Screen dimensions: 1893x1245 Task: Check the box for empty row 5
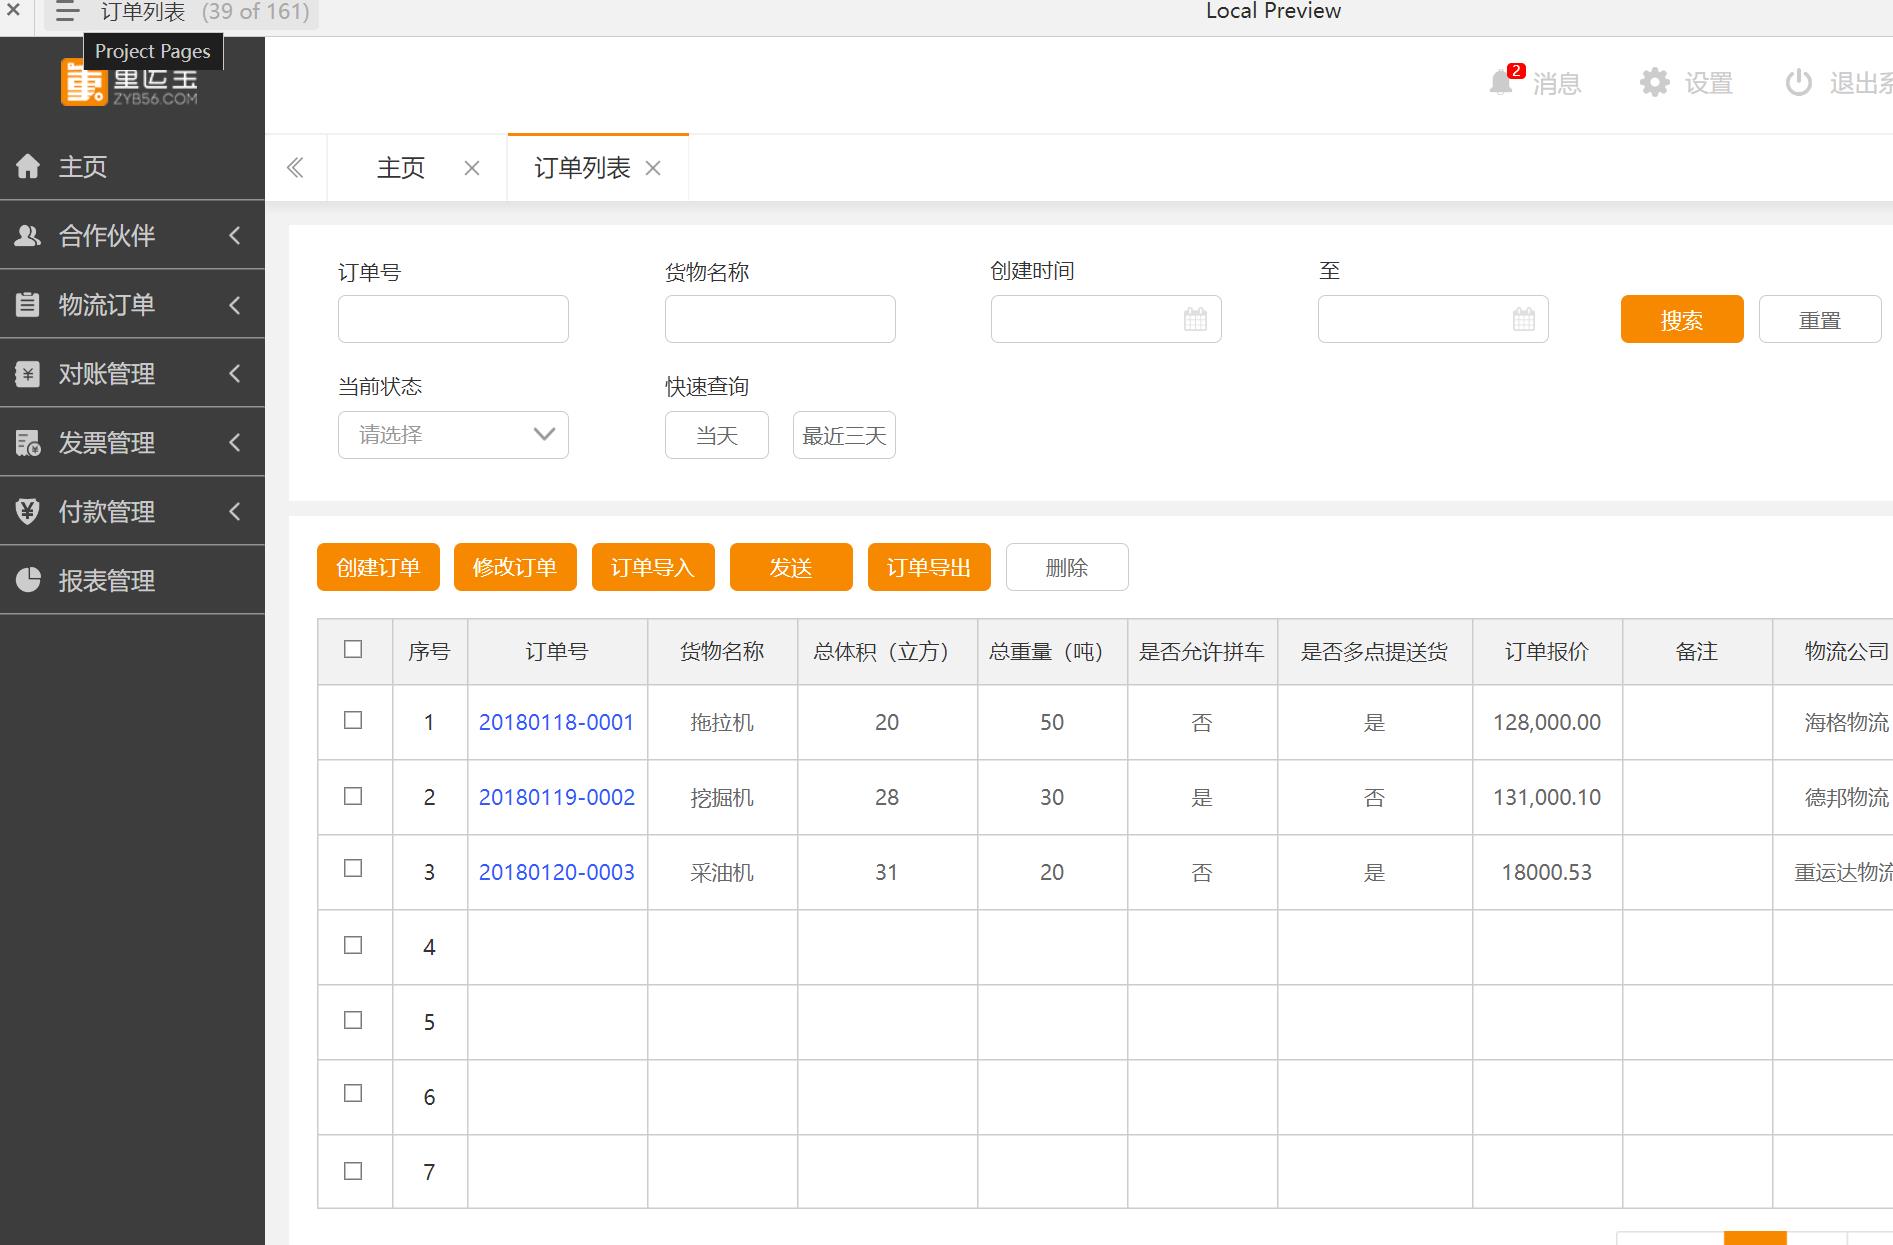tap(353, 1020)
